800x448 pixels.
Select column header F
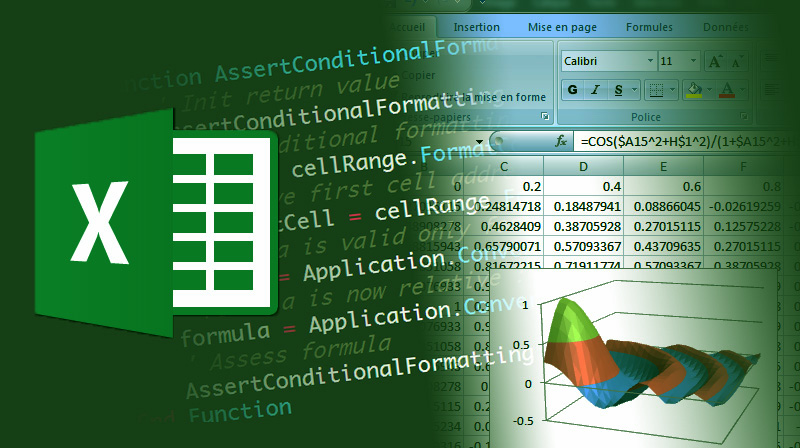pos(743,166)
